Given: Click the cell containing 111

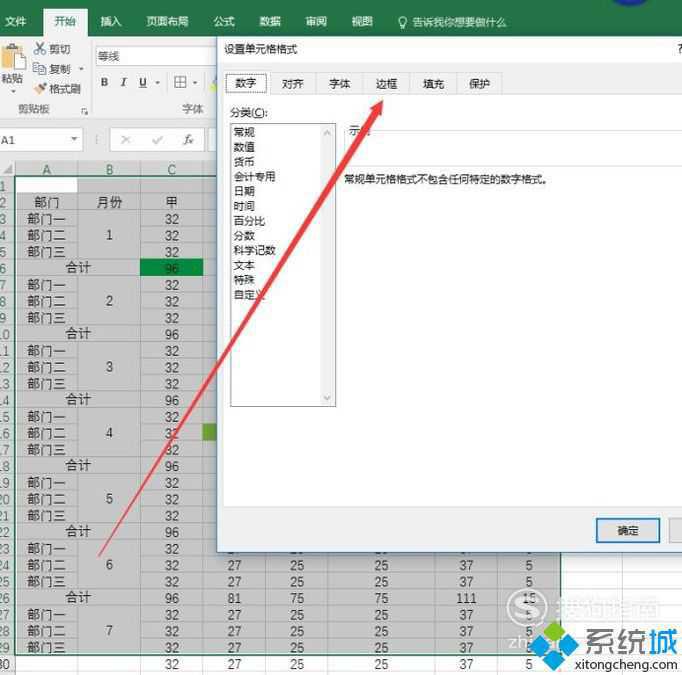Looking at the screenshot, I should [x=466, y=598].
